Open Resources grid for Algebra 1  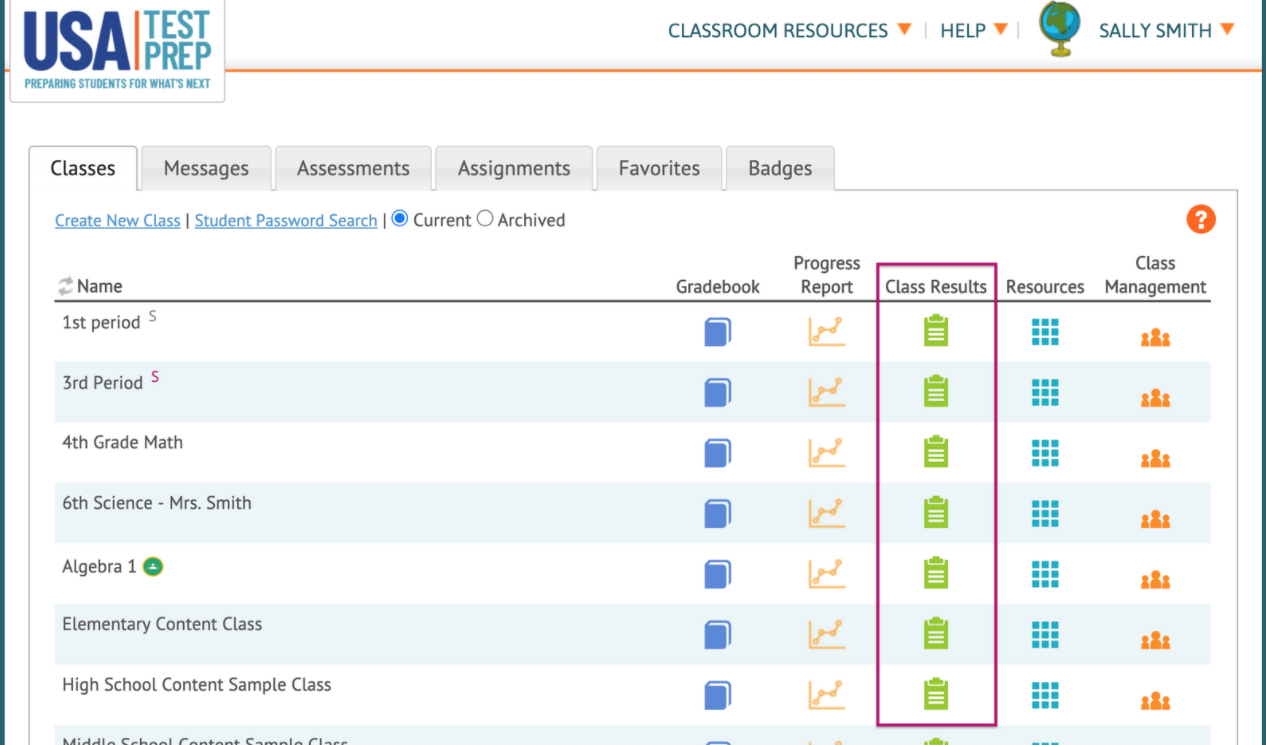click(x=1045, y=575)
